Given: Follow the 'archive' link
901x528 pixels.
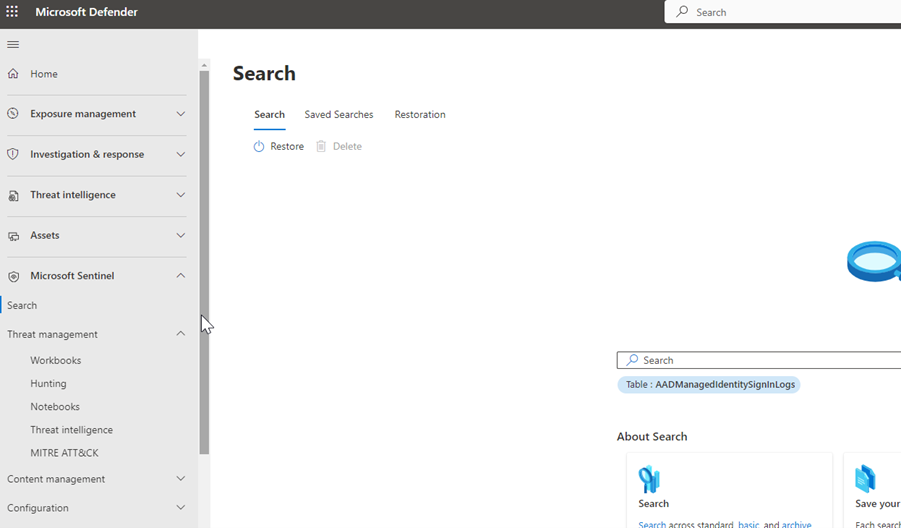Looking at the screenshot, I should [x=796, y=524].
